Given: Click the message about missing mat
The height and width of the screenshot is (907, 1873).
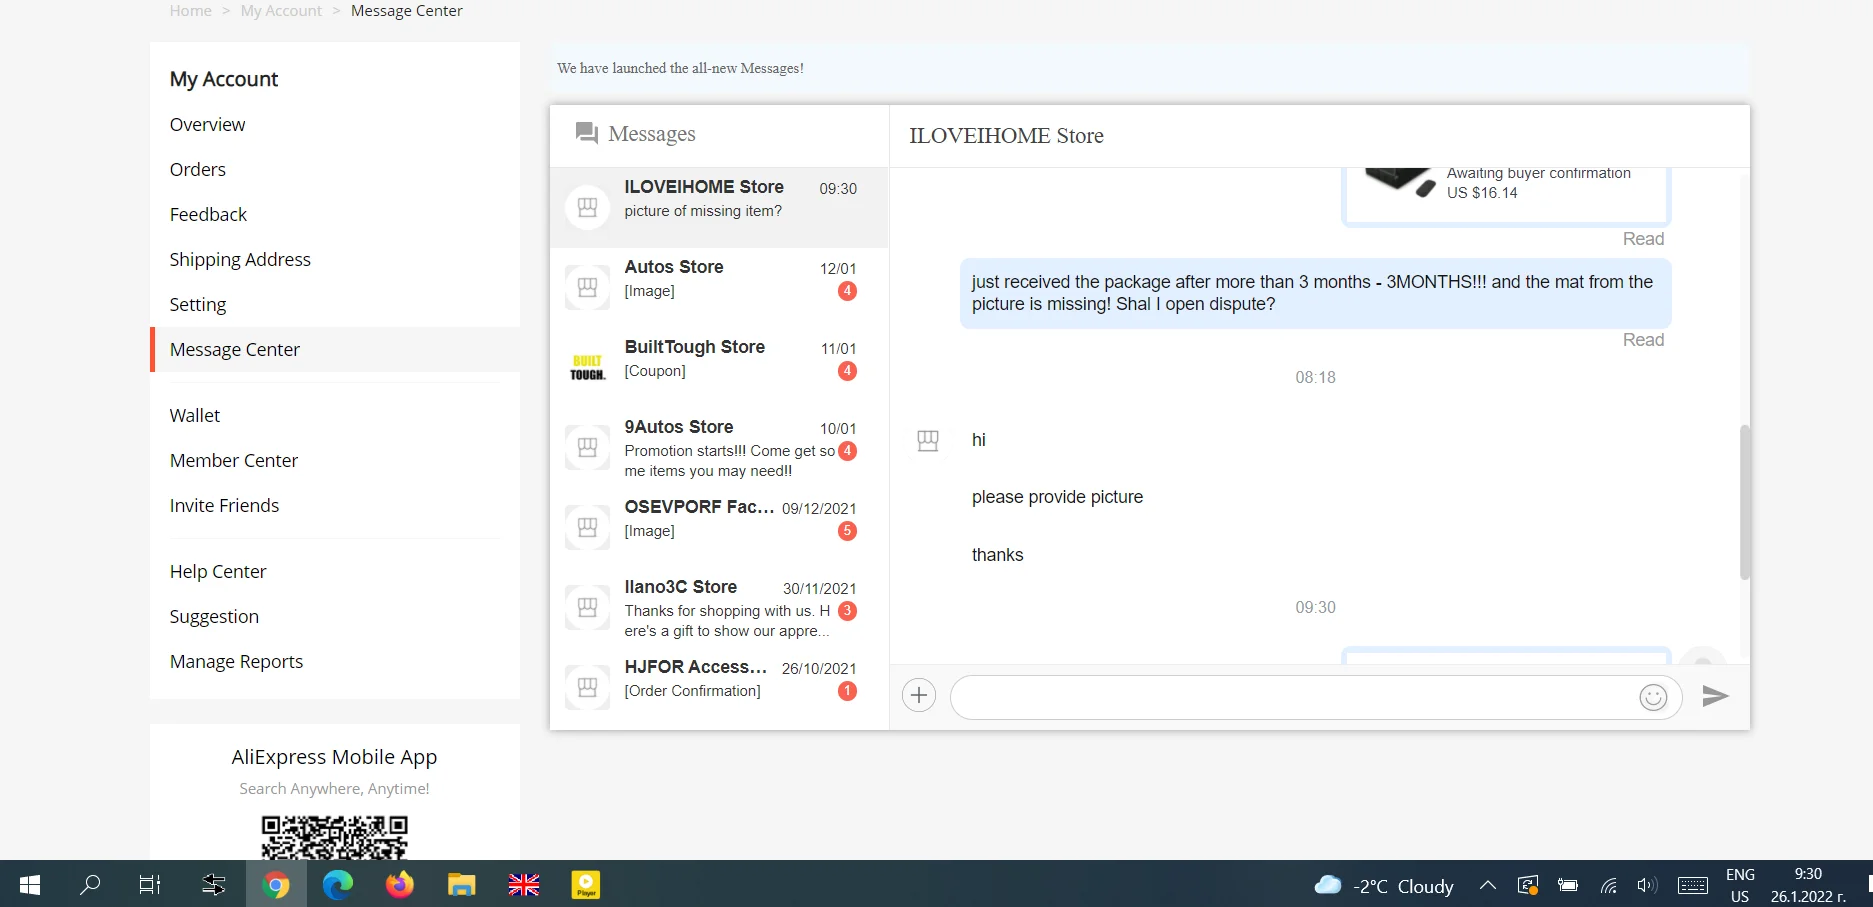Looking at the screenshot, I should 1315,293.
